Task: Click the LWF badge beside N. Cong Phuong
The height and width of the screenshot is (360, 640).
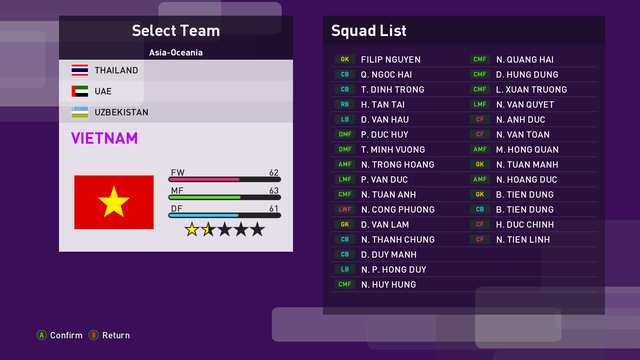Action: click(x=344, y=209)
